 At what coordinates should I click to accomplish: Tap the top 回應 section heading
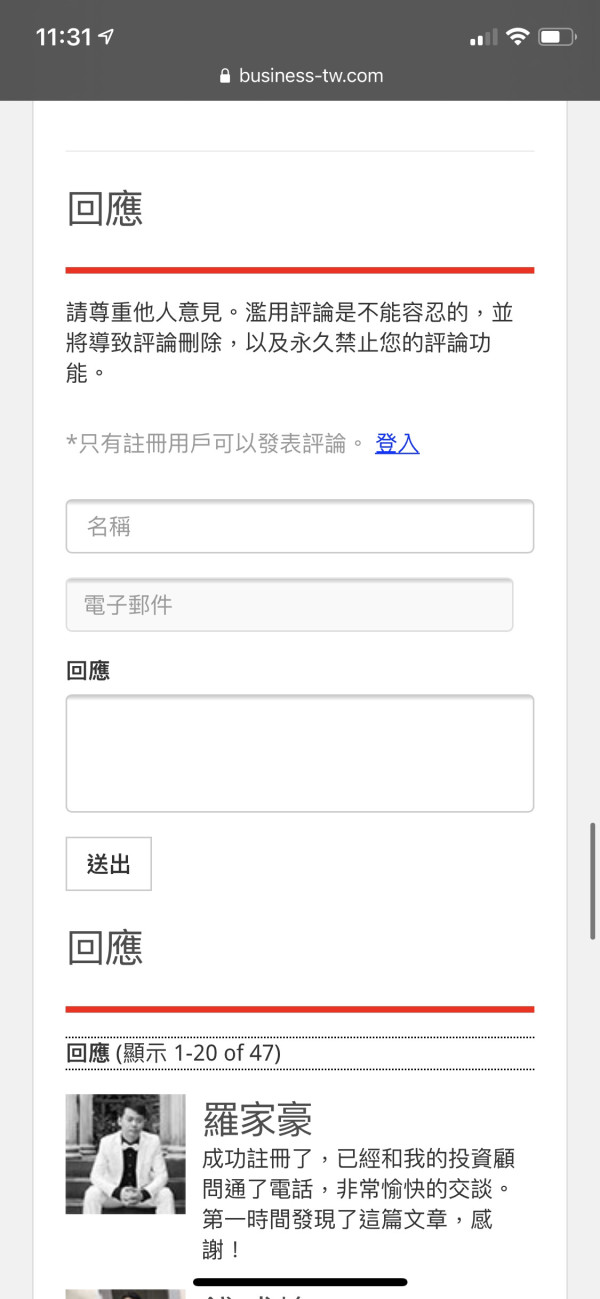coord(105,209)
